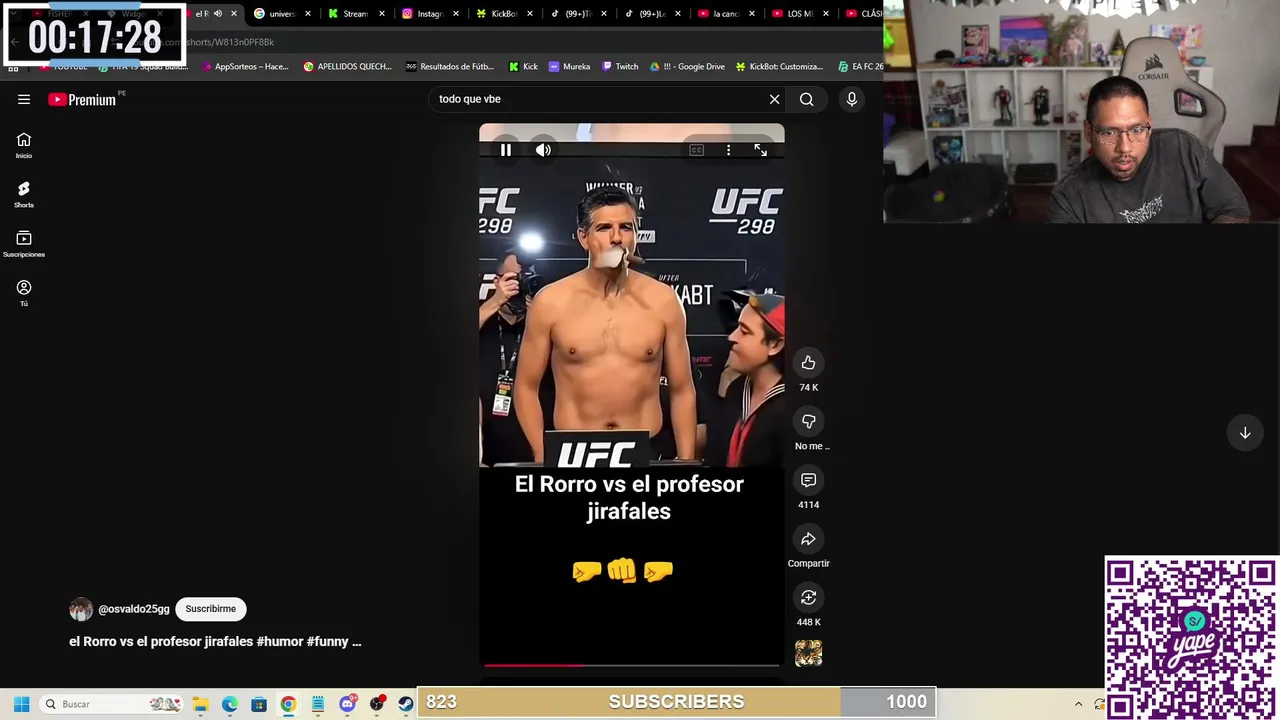Switch to the 'LOS ME' YouTube tab
Image resolution: width=1280 pixels, height=720 pixels.
pos(799,14)
